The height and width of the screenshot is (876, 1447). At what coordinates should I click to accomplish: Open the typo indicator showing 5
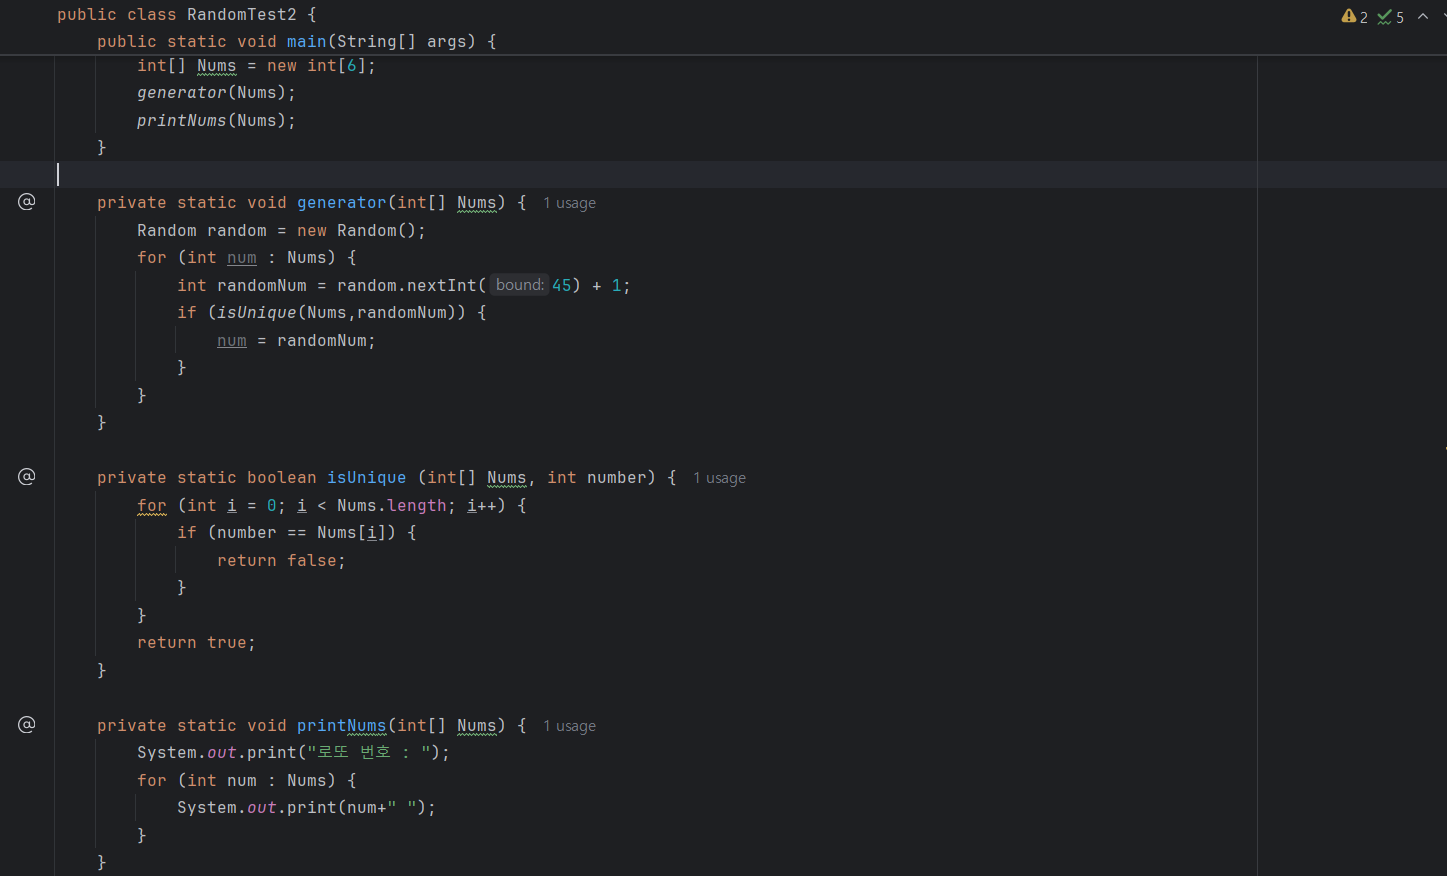pos(1391,16)
